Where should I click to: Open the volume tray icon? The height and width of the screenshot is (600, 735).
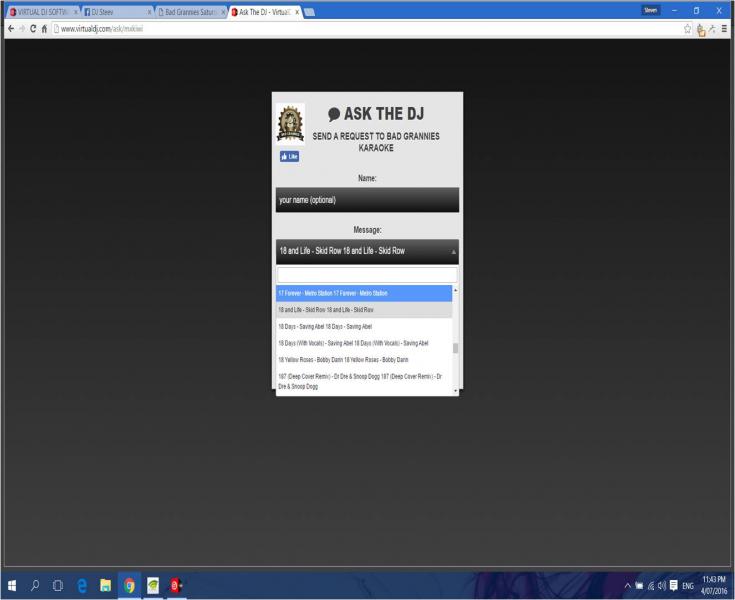662,585
